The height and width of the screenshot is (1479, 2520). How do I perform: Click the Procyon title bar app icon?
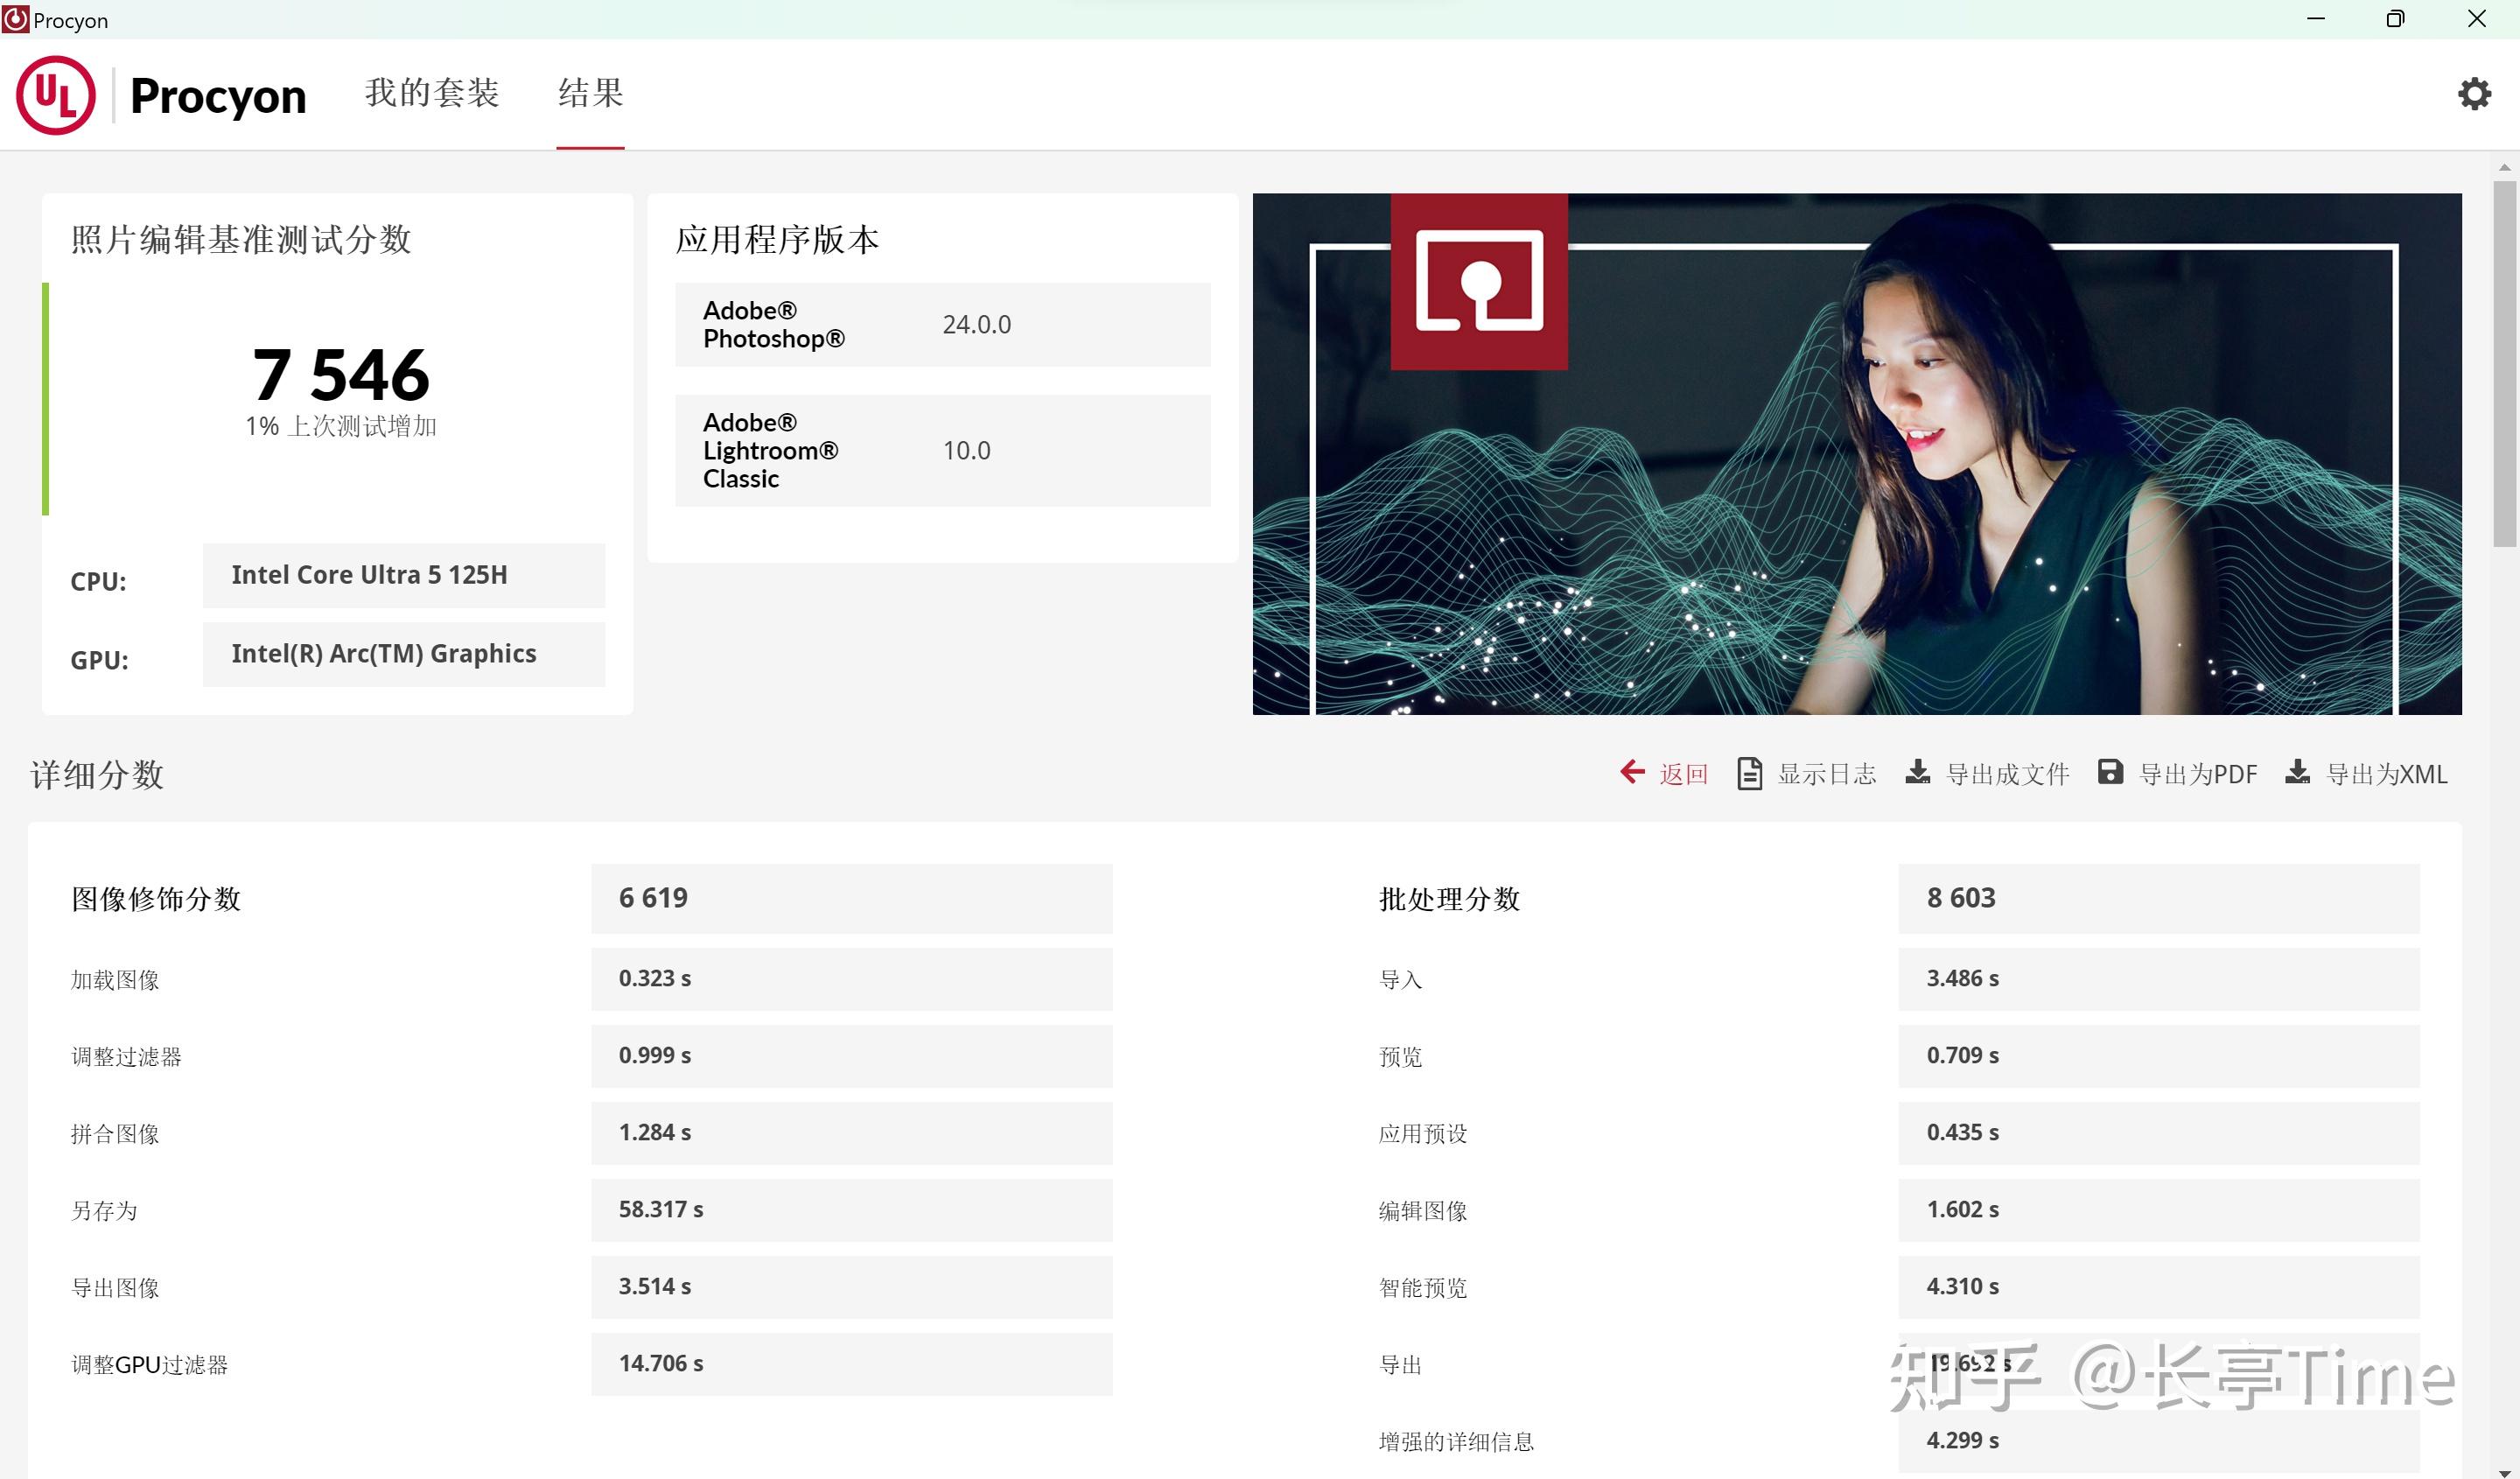coord(15,19)
